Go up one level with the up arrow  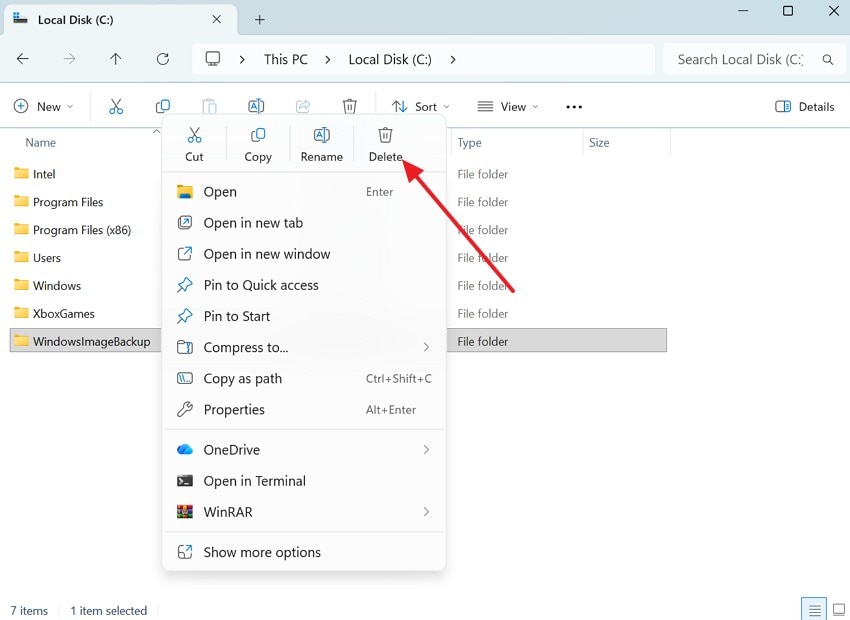[x=116, y=59]
